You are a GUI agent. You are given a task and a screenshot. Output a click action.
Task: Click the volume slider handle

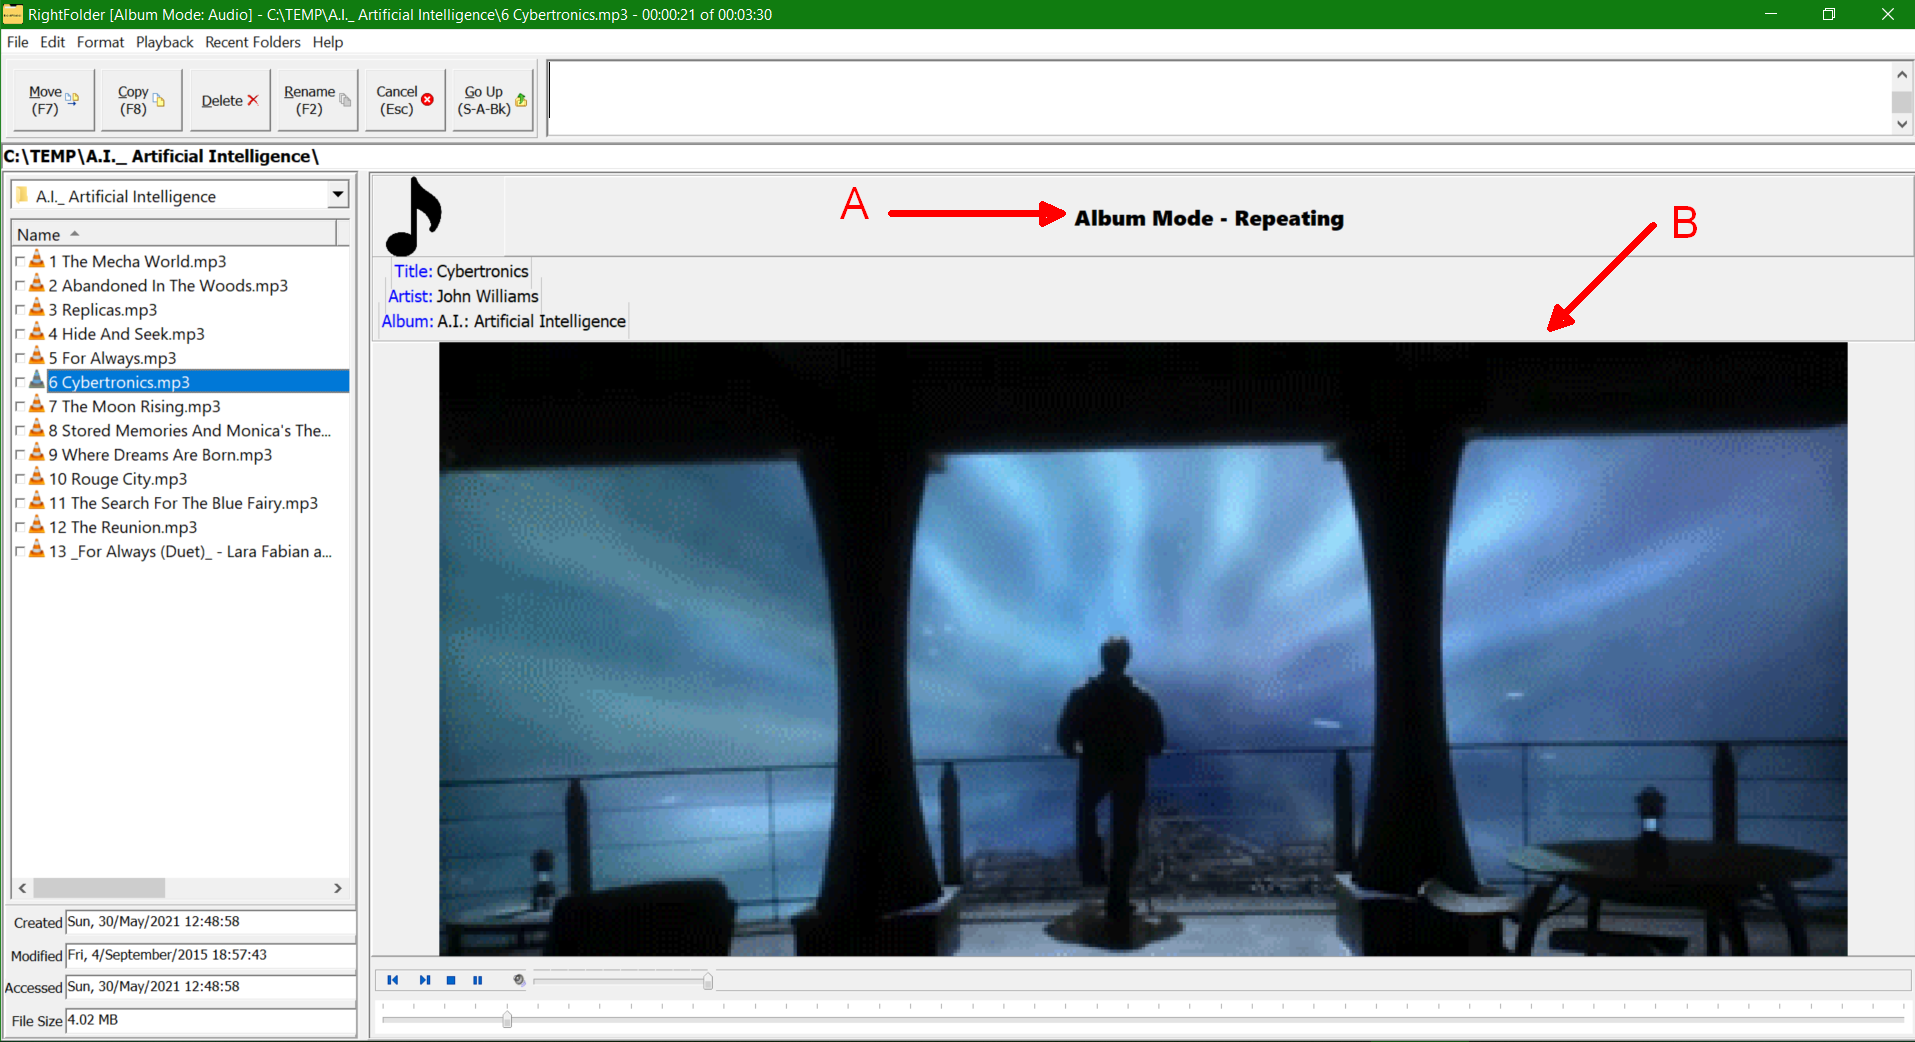(x=708, y=981)
